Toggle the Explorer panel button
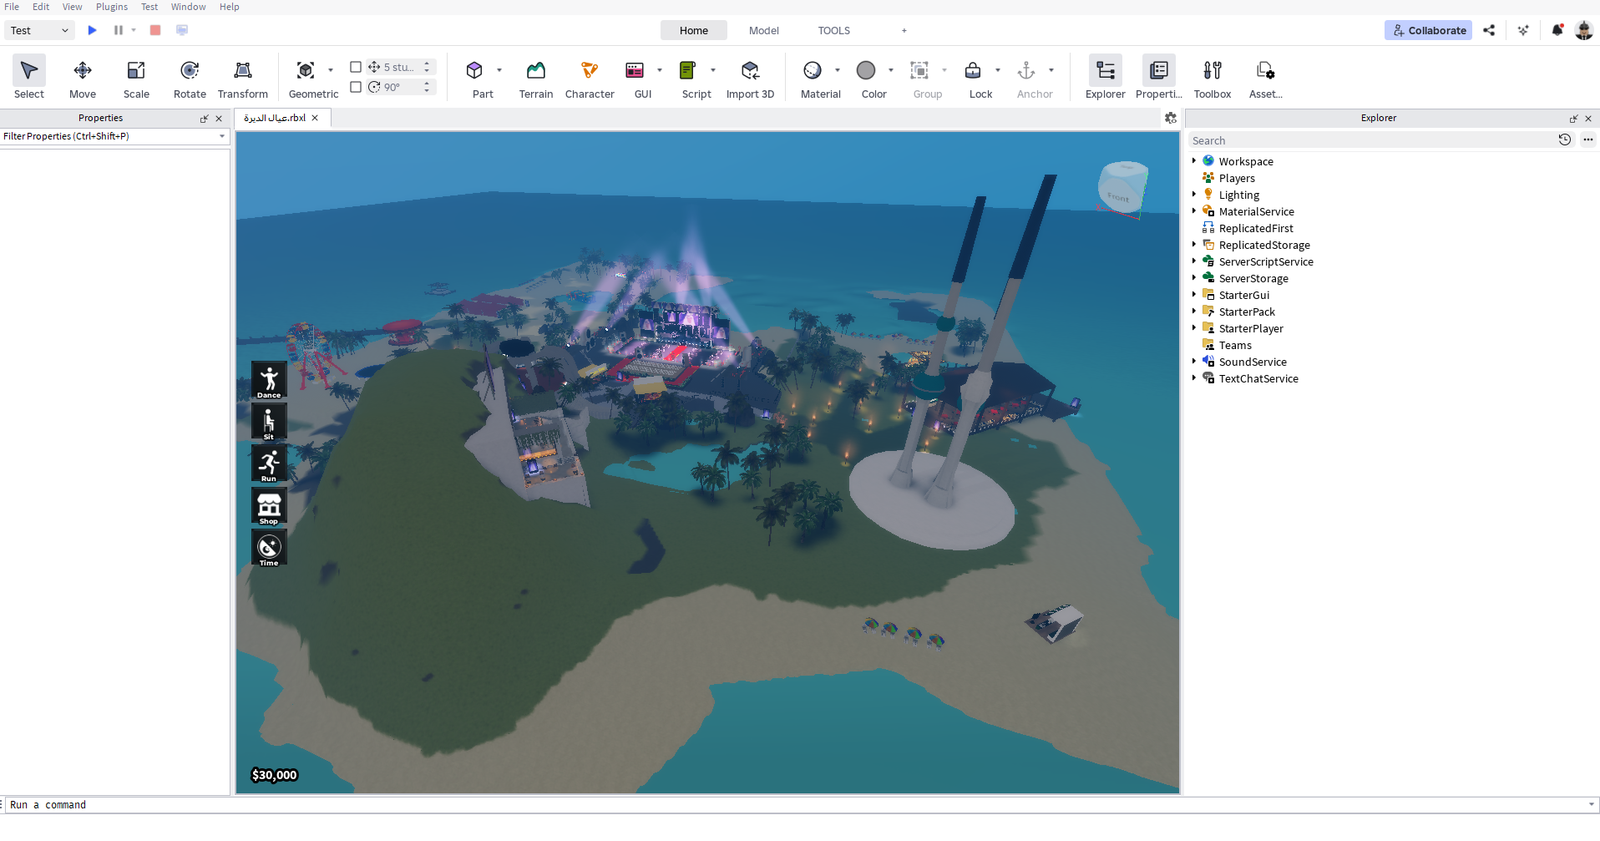The width and height of the screenshot is (1600, 841). pyautogui.click(x=1105, y=78)
